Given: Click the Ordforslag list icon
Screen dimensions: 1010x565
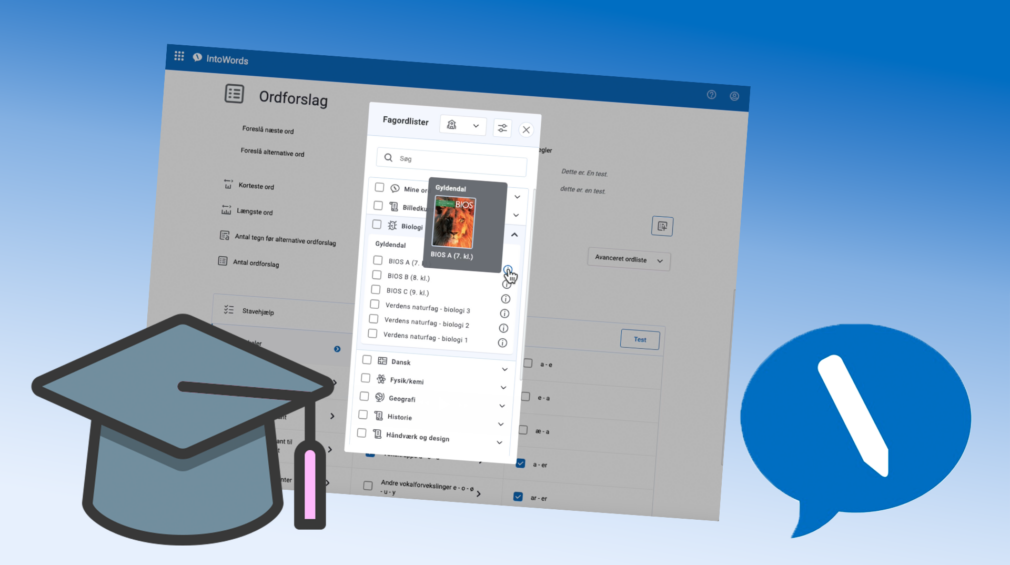Looking at the screenshot, I should 234,94.
